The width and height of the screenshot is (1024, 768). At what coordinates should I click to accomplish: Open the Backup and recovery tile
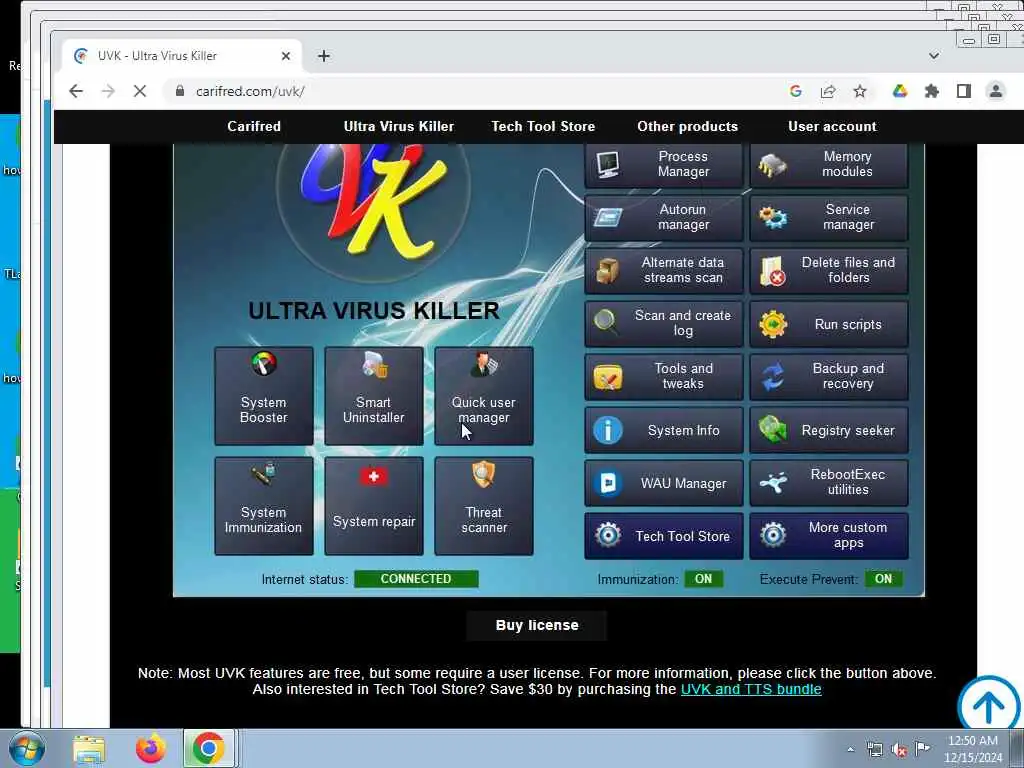829,377
